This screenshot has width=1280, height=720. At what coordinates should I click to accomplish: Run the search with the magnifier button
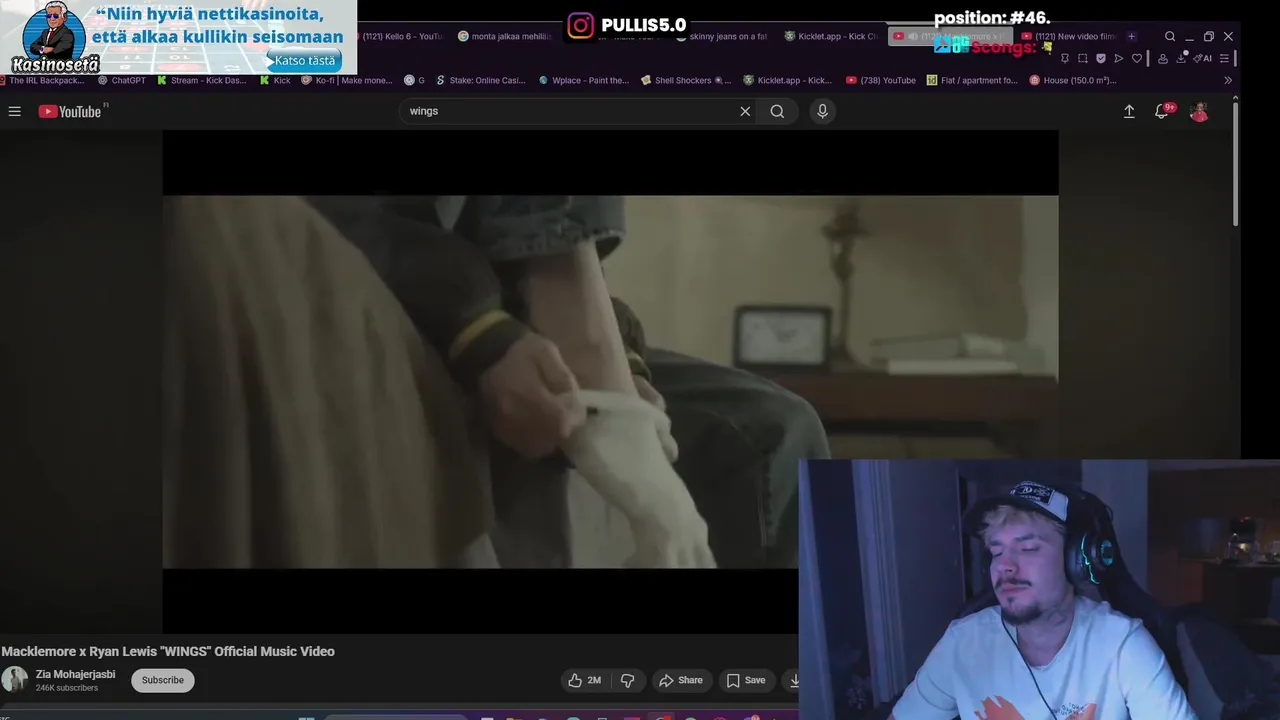(777, 111)
